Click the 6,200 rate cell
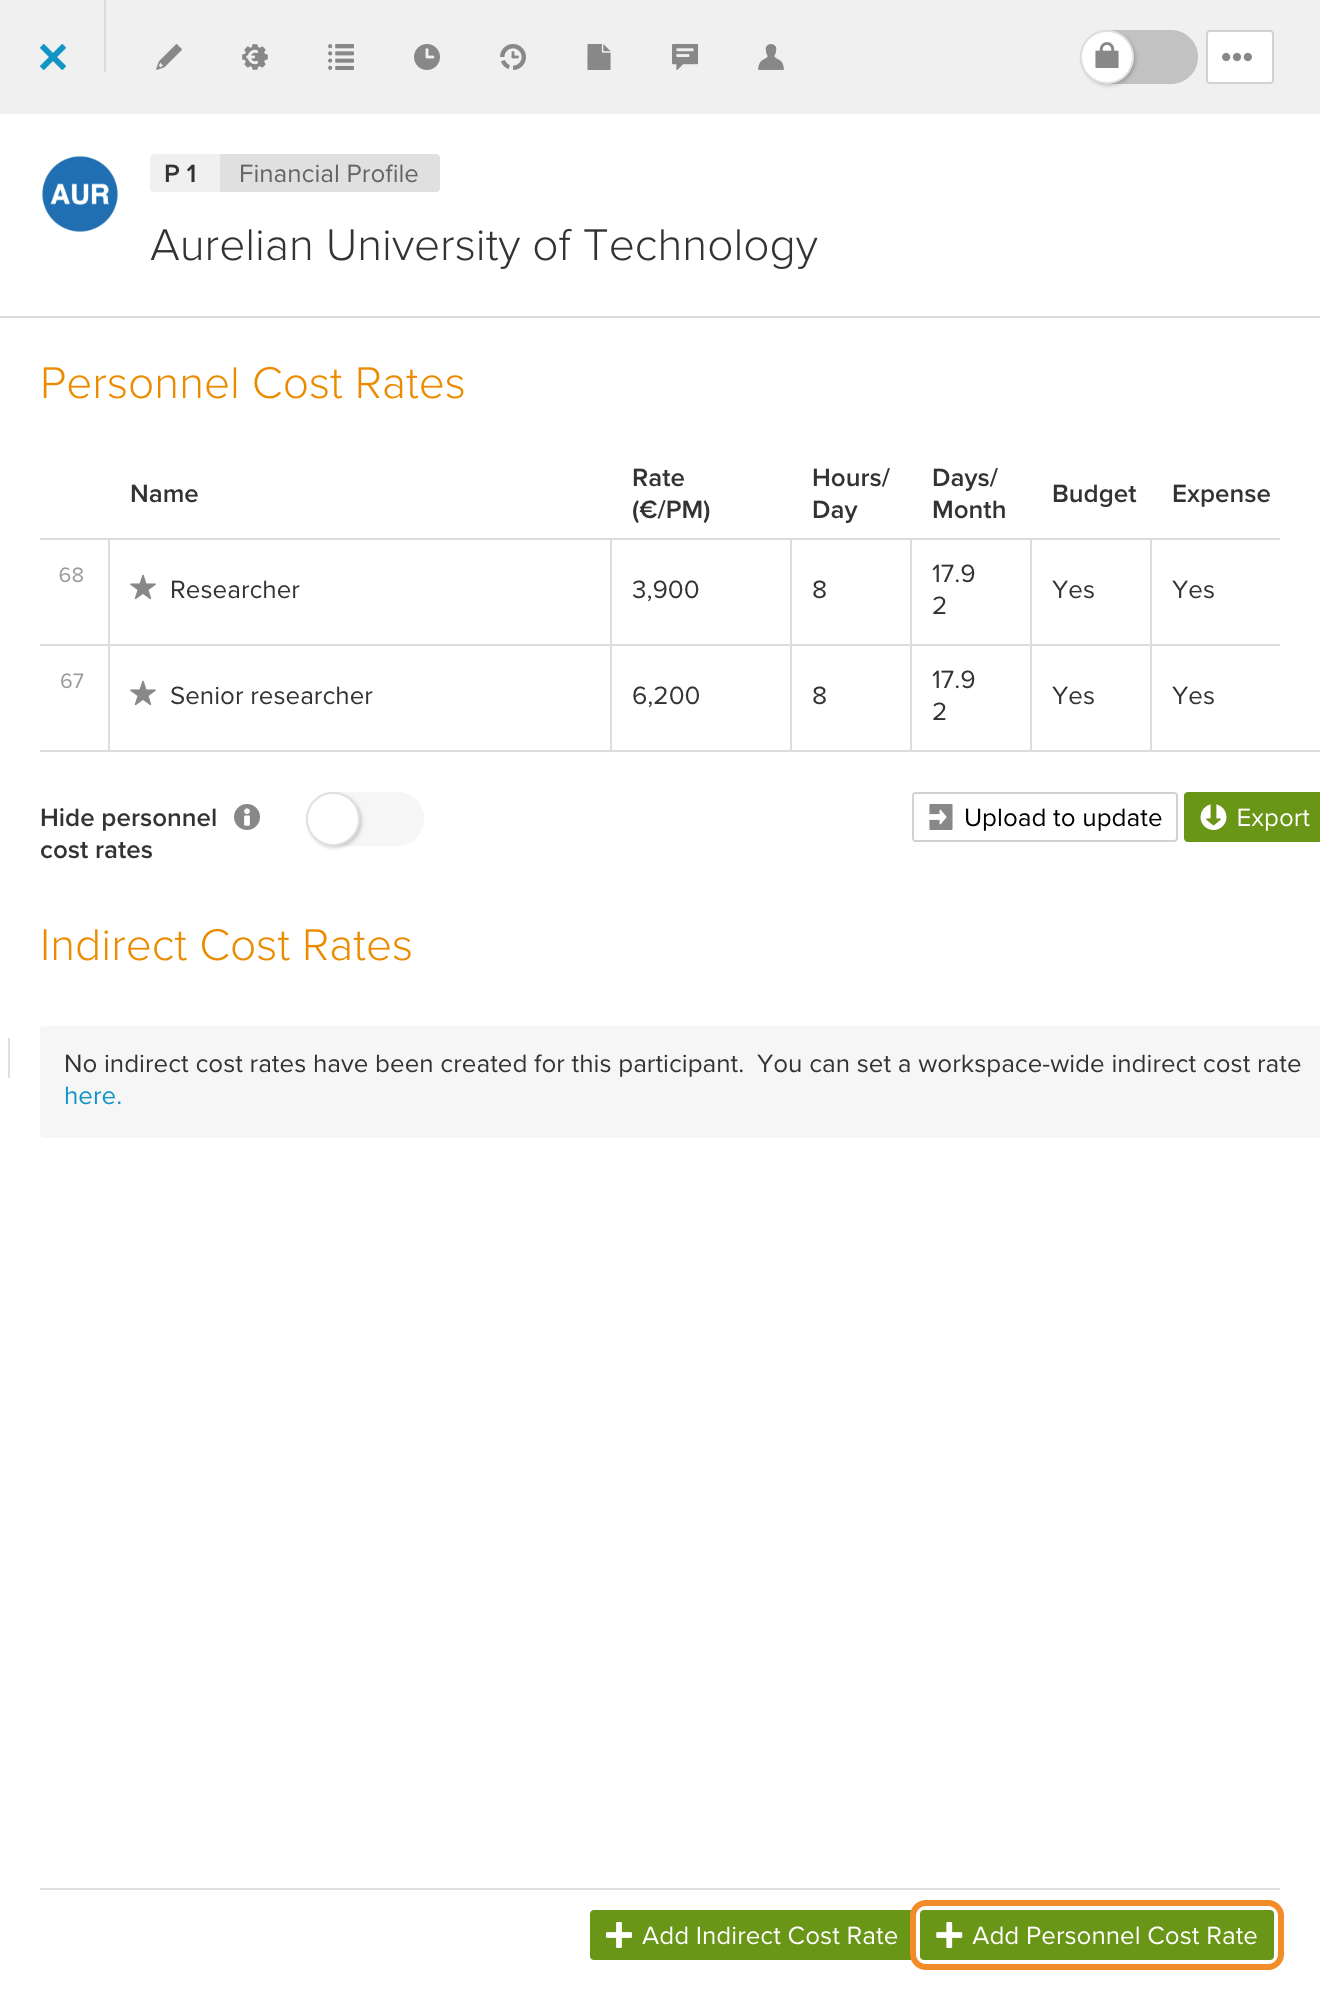The image size is (1320, 2000). 700,698
